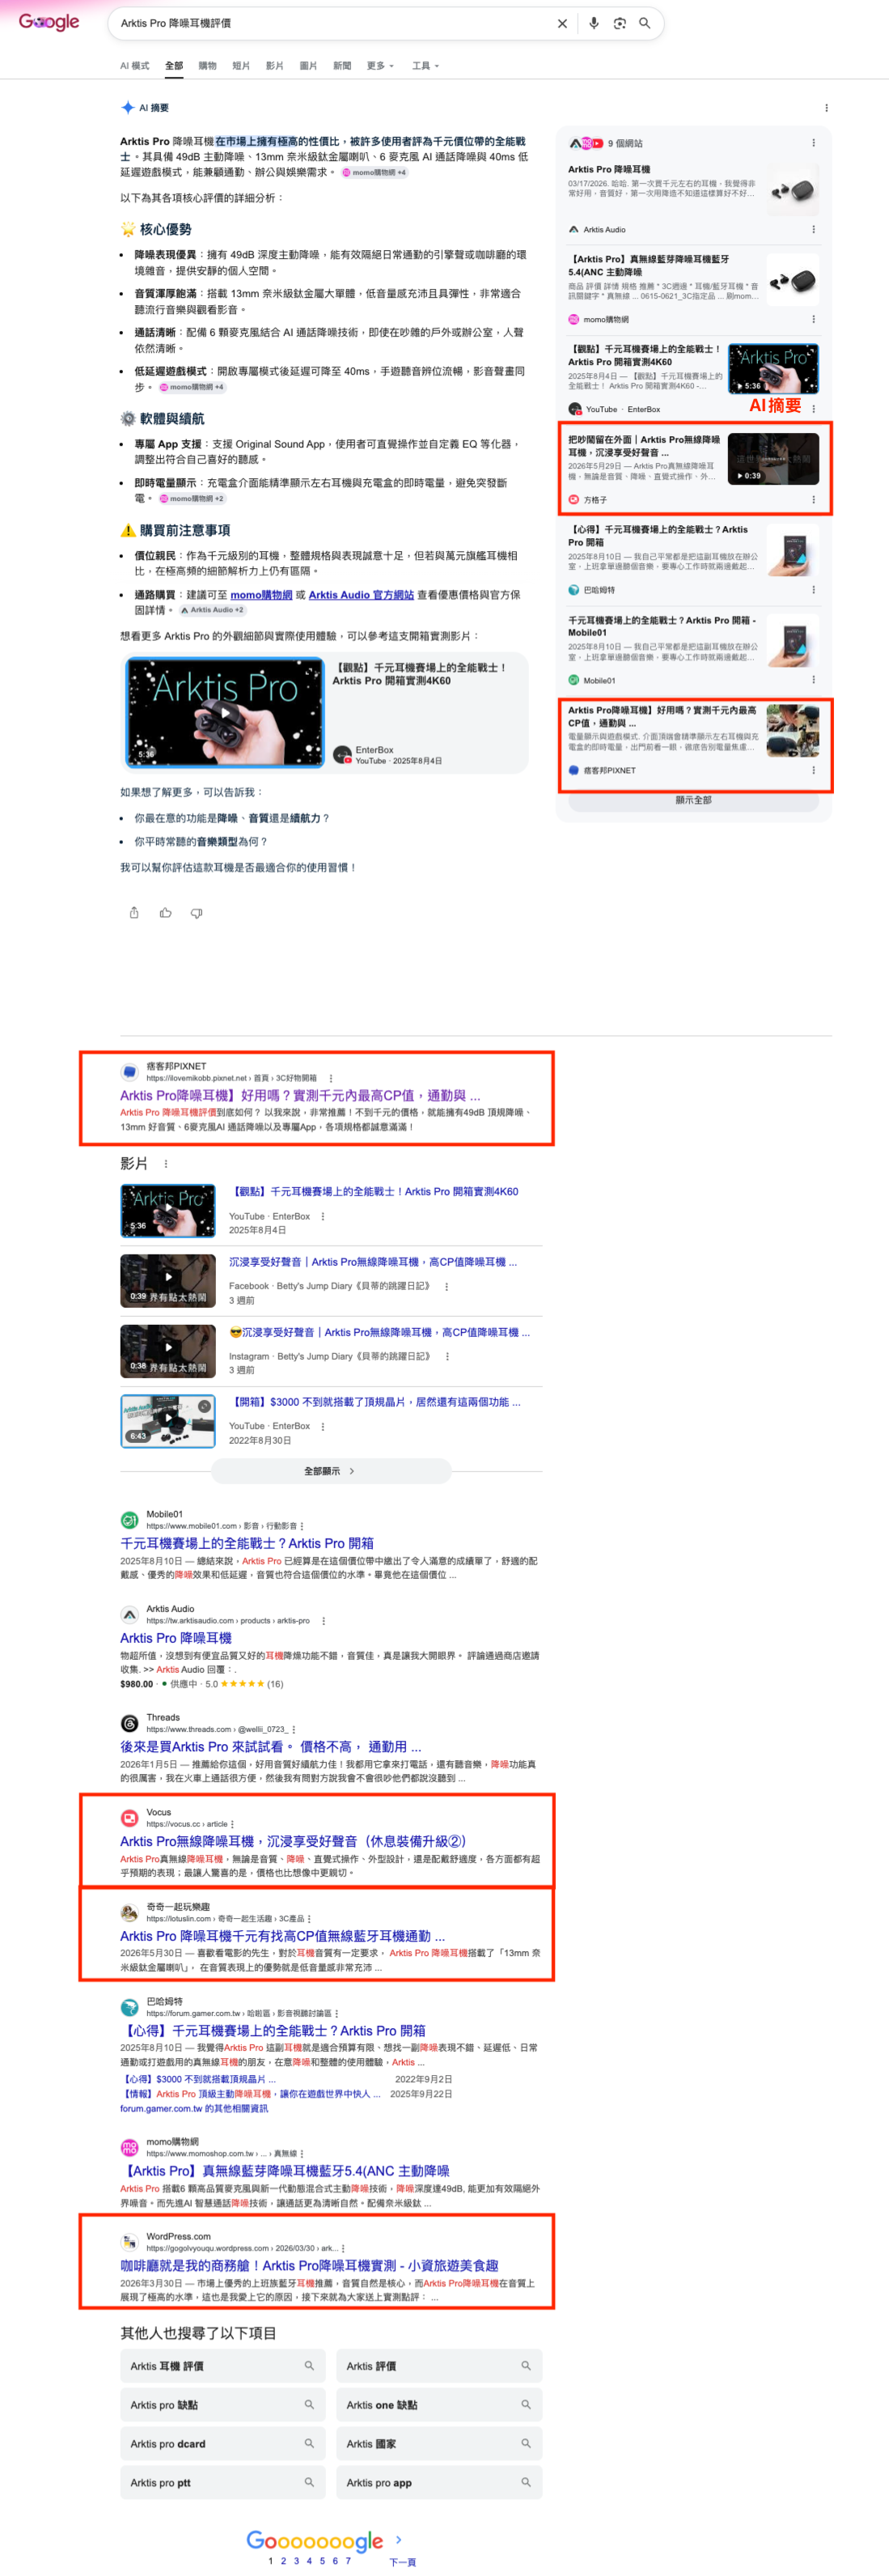Open the 巴哈姆特 result 【心得】千元耳機賽場
This screenshot has width=889, height=2576.
click(x=273, y=2031)
